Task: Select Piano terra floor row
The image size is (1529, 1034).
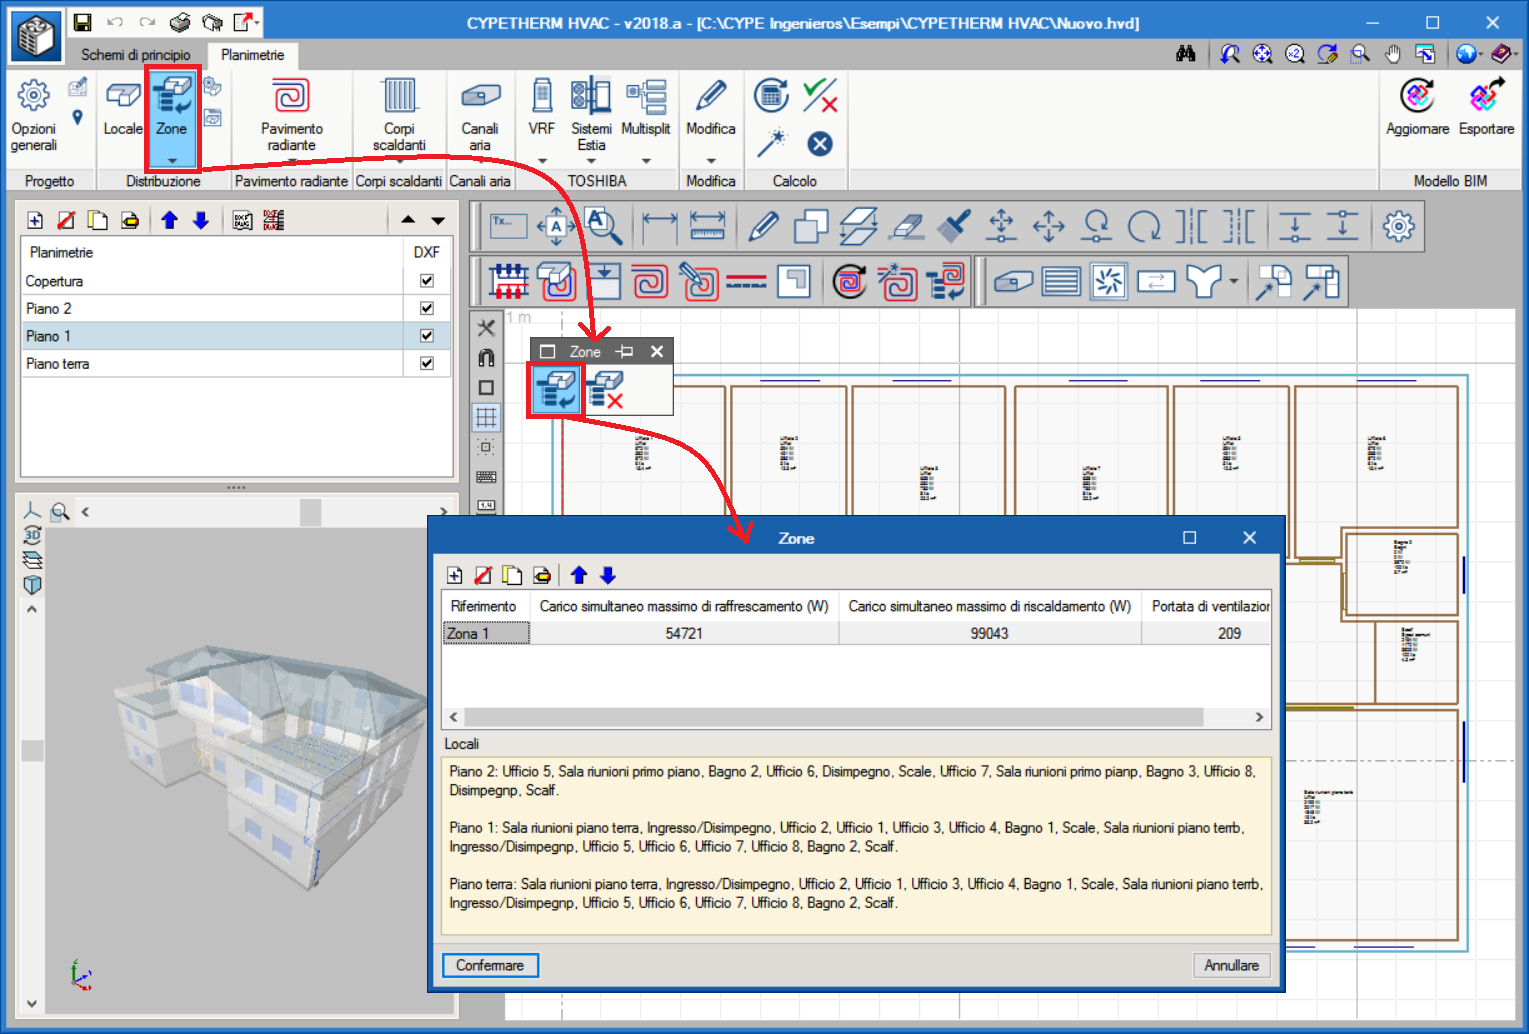Action: coord(236,363)
